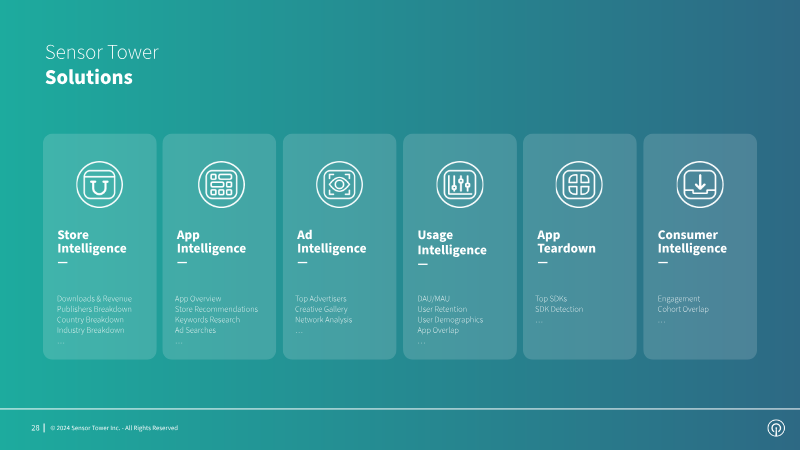Click the Downloads & Revenue text

coord(94,298)
